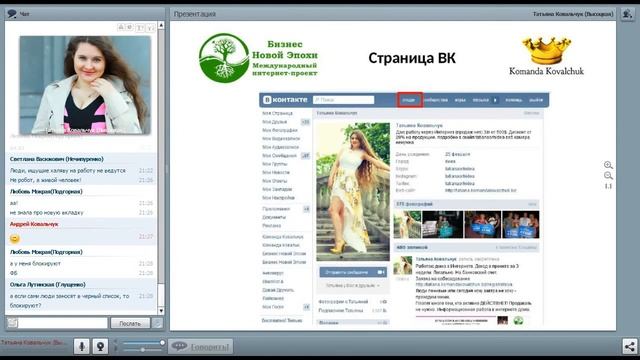Click the microphone button in the bottom bar
Viewport: 640px width, 360px height.
click(x=82, y=346)
